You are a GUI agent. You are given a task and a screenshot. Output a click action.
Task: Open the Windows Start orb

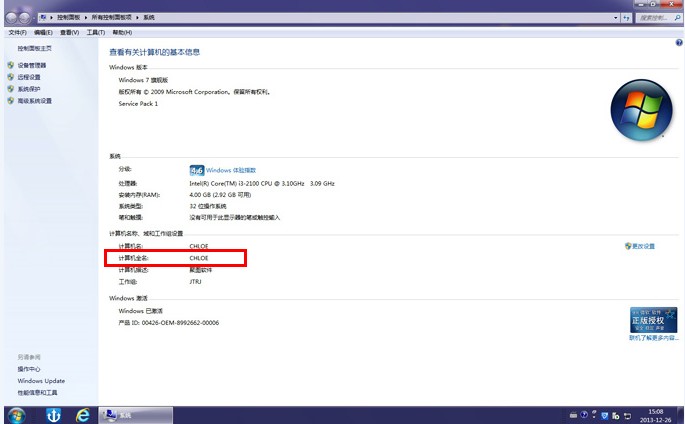(x=16, y=415)
